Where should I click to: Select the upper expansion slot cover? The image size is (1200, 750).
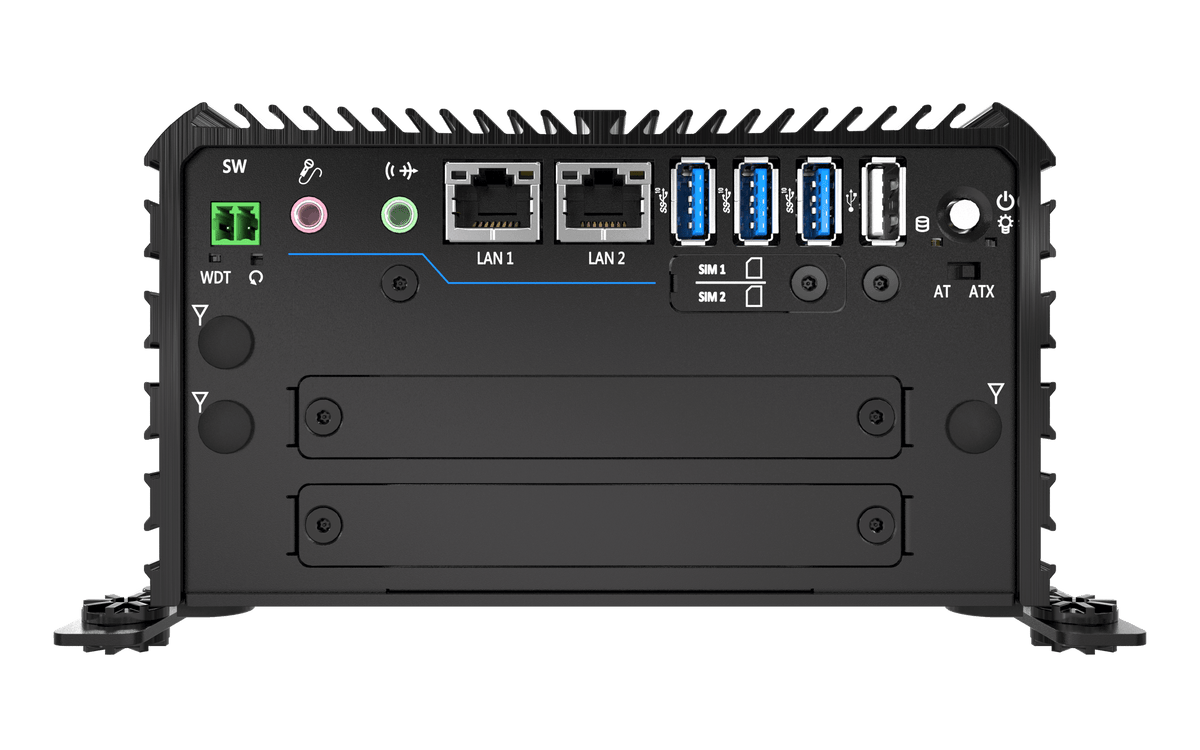coord(599,417)
